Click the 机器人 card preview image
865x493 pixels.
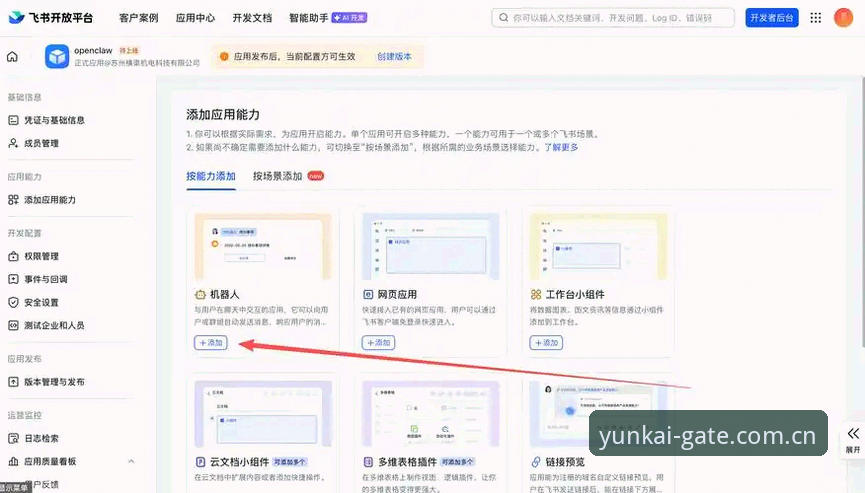pyautogui.click(x=263, y=246)
